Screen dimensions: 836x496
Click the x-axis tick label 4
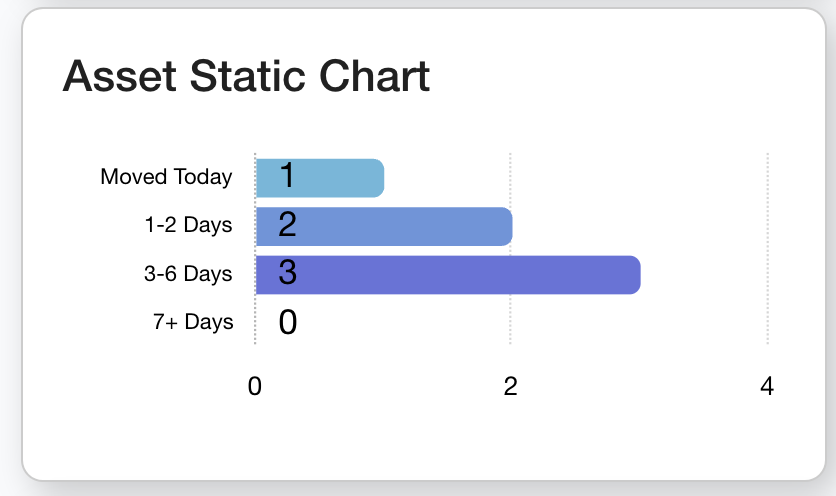[x=767, y=387]
